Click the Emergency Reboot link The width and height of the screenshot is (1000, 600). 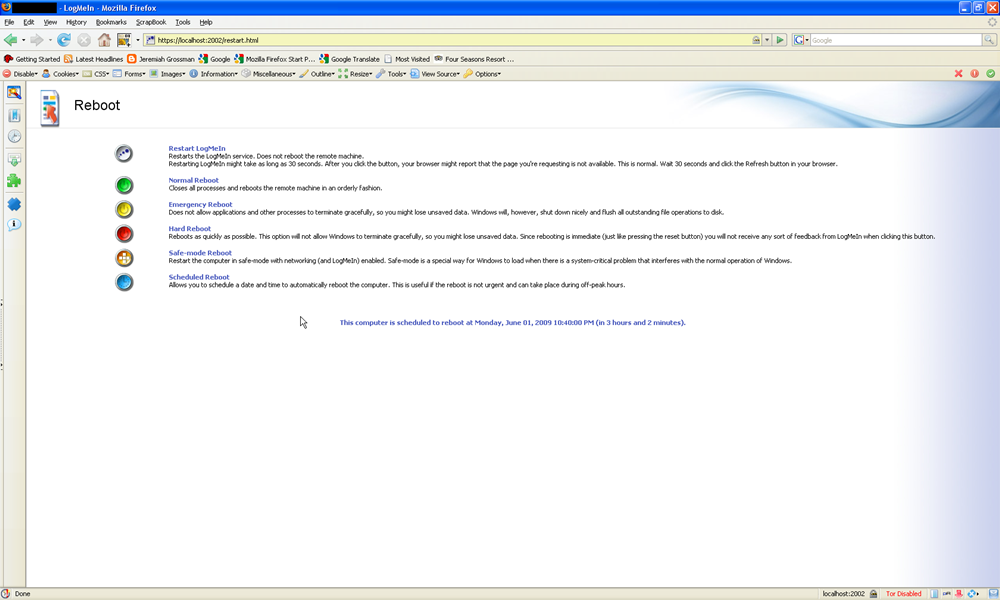[200, 205]
